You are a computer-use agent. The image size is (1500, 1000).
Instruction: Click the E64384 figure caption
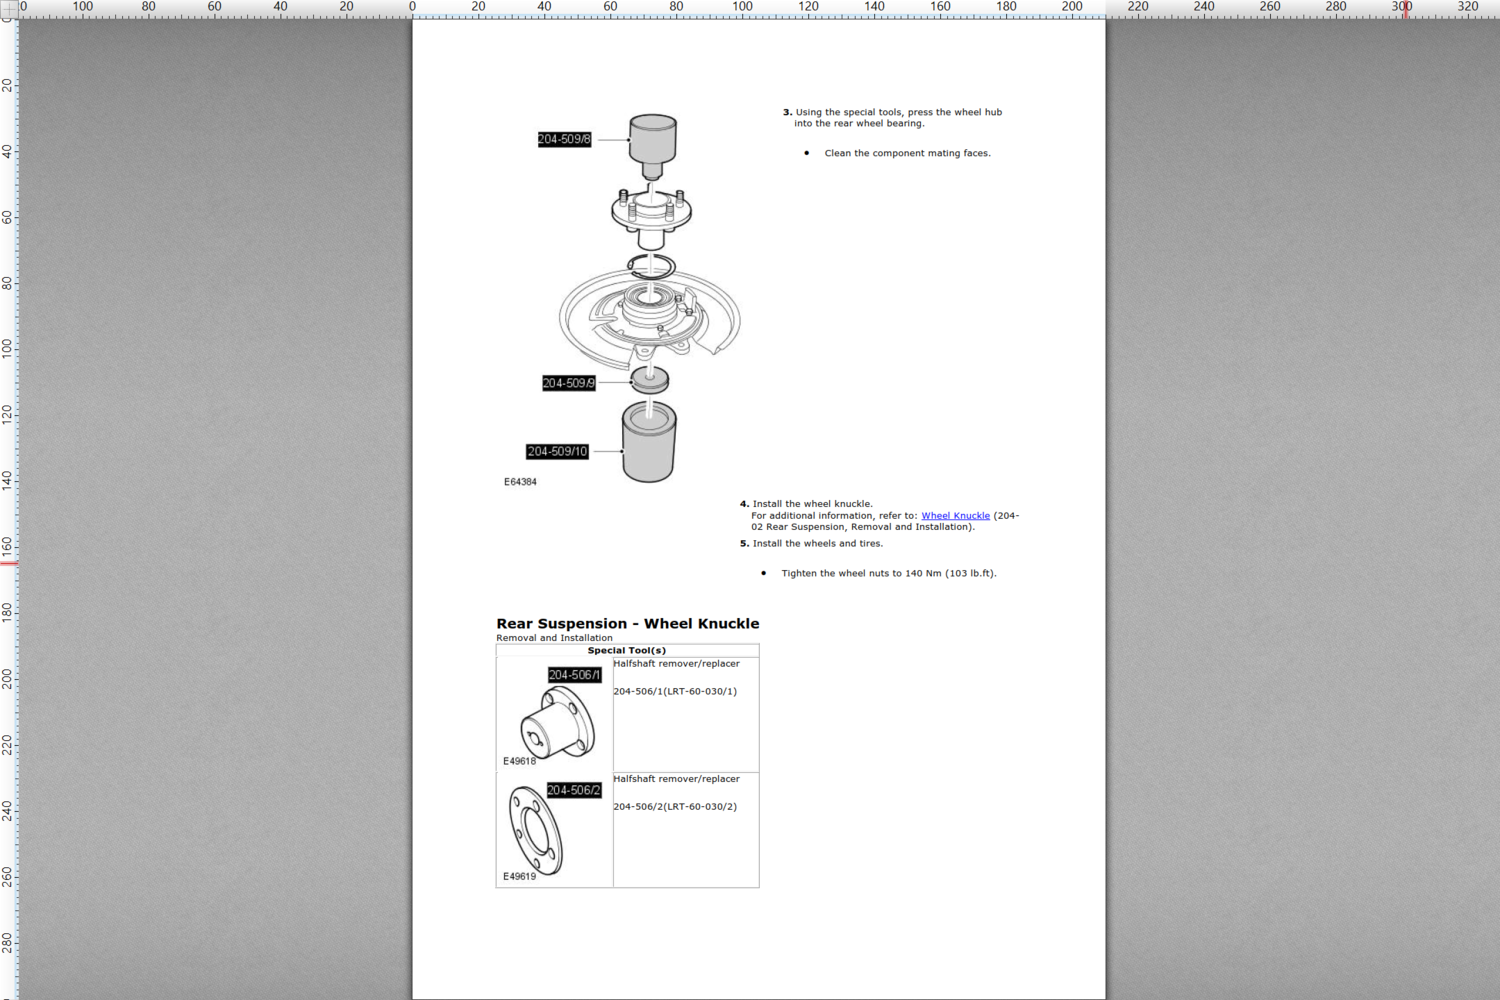point(520,482)
